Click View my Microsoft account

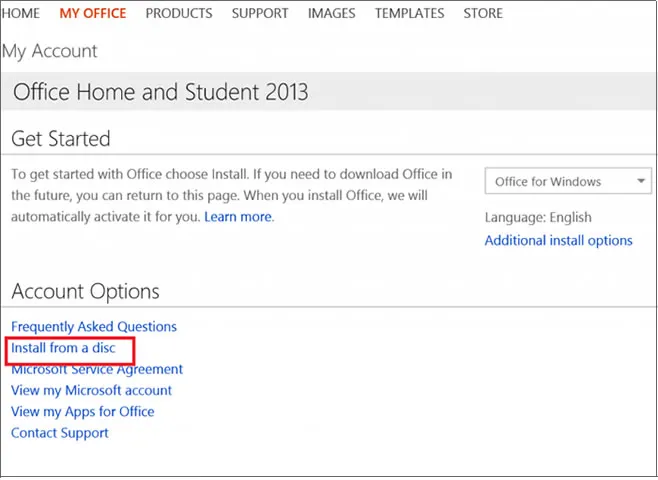[91, 391]
